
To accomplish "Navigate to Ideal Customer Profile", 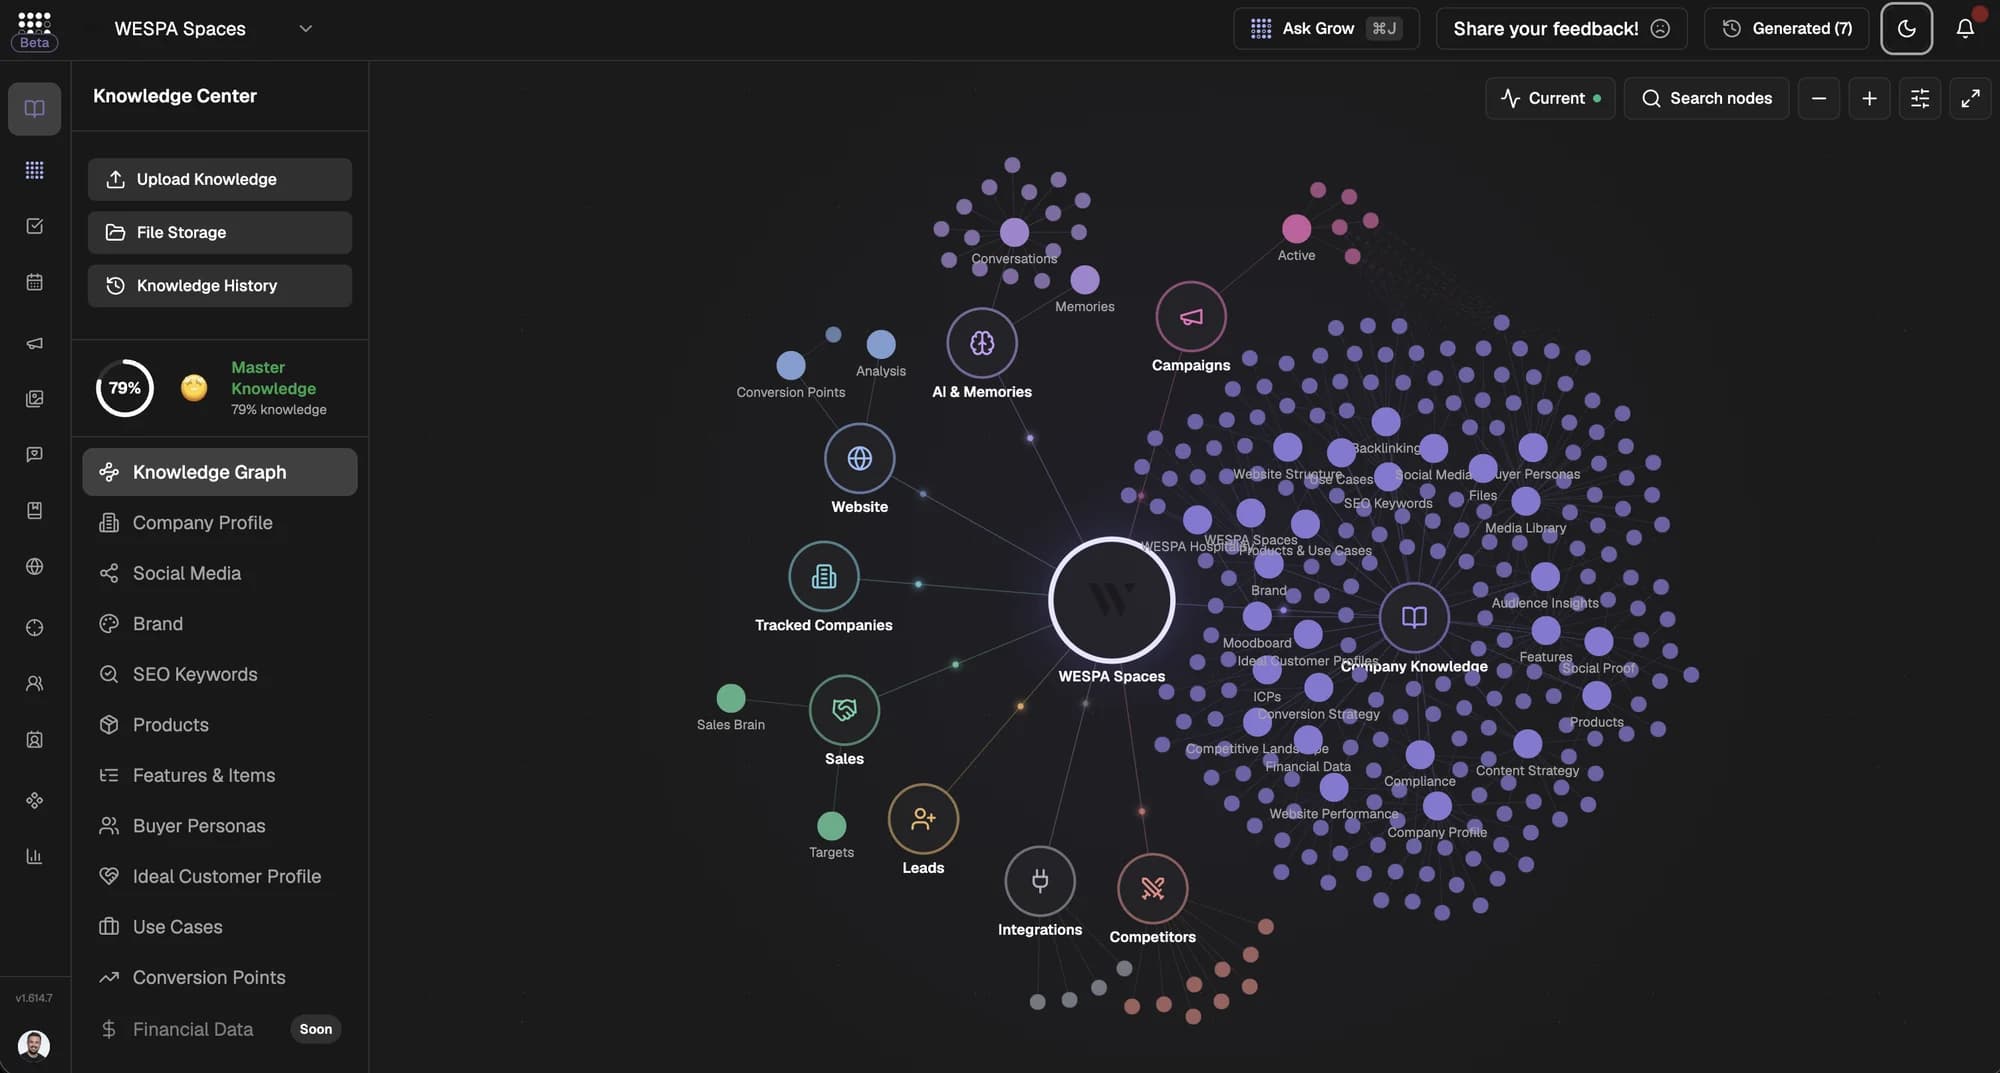I will [x=220, y=876].
